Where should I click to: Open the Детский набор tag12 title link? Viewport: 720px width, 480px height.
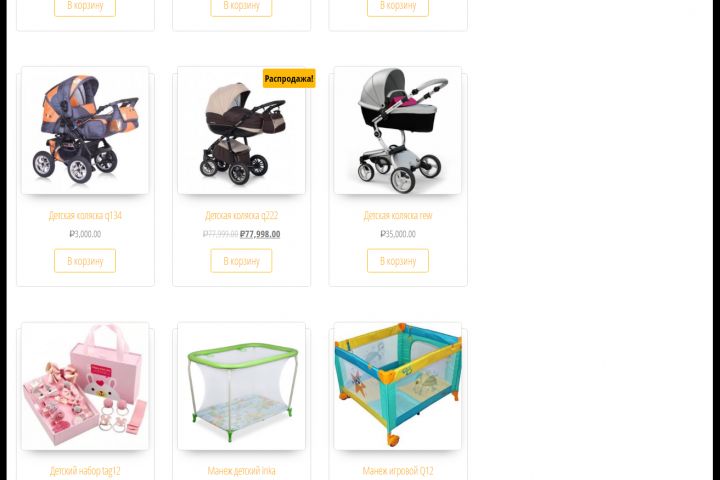[85, 471]
